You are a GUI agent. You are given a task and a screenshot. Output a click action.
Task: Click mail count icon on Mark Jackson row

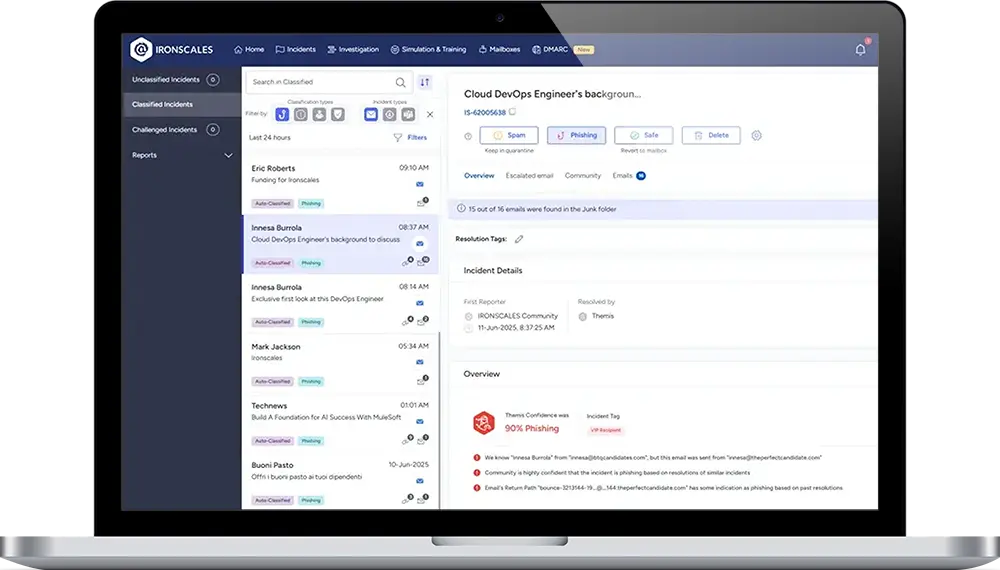[422, 381]
